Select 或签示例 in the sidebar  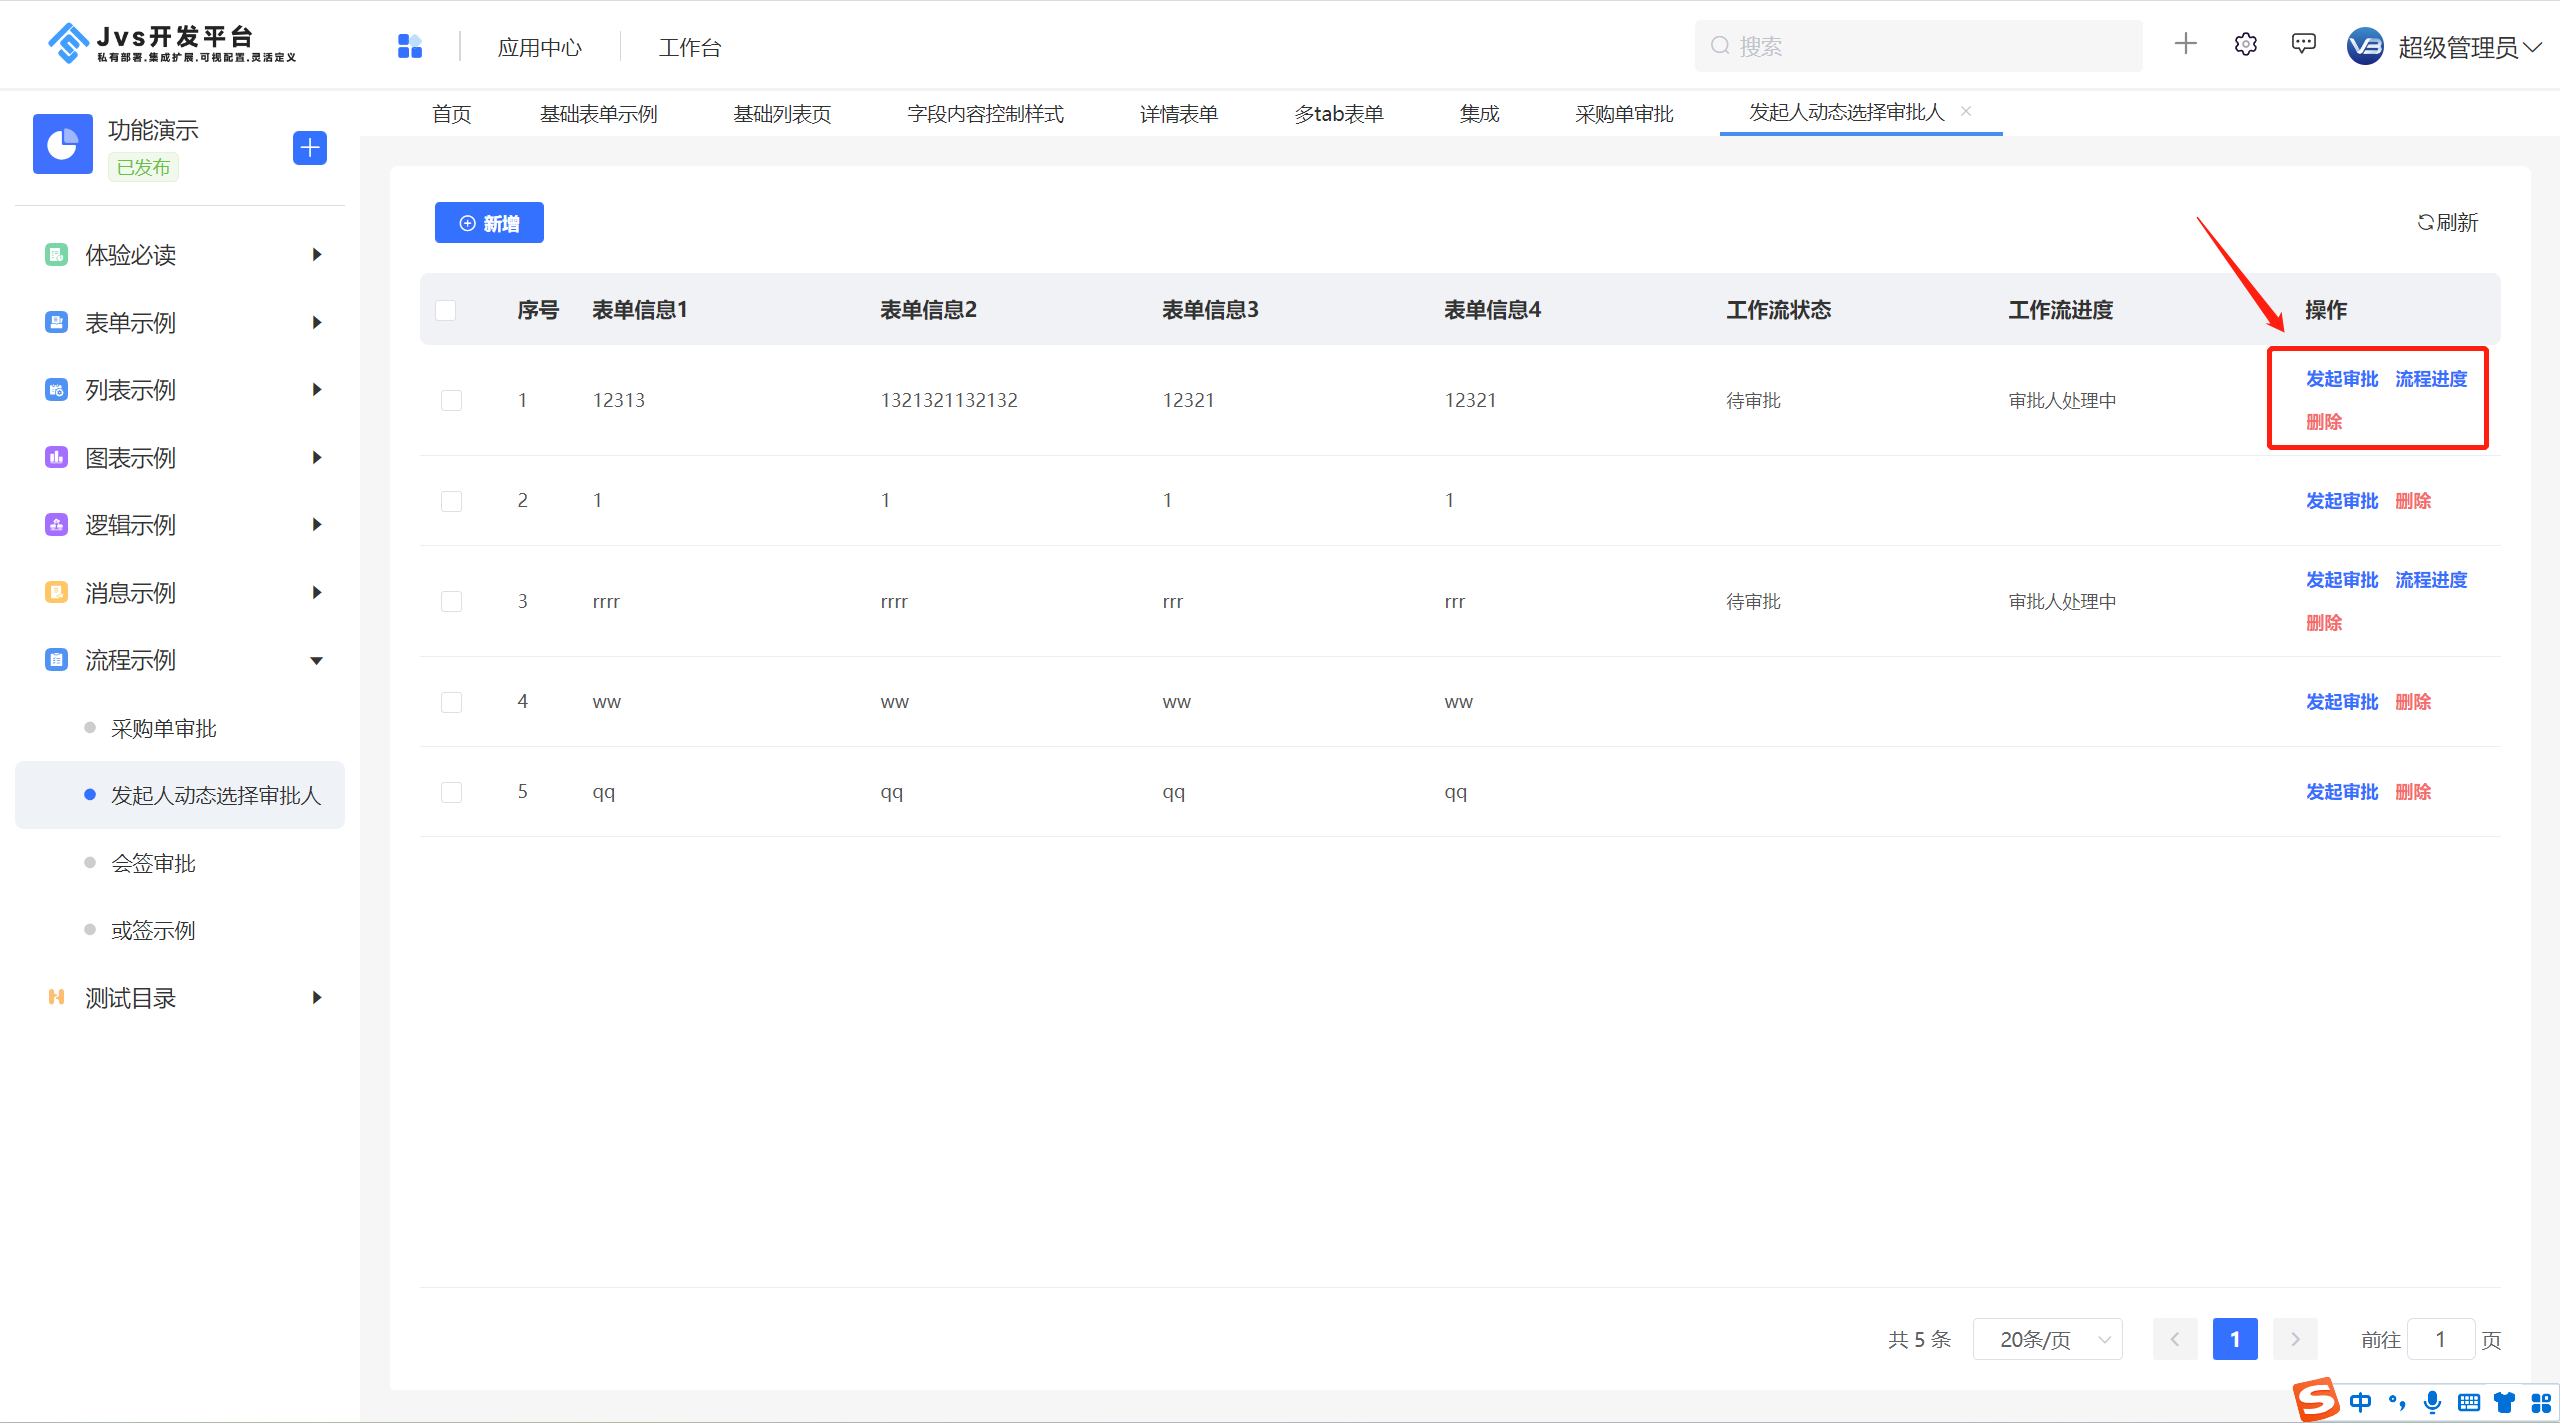click(x=153, y=930)
